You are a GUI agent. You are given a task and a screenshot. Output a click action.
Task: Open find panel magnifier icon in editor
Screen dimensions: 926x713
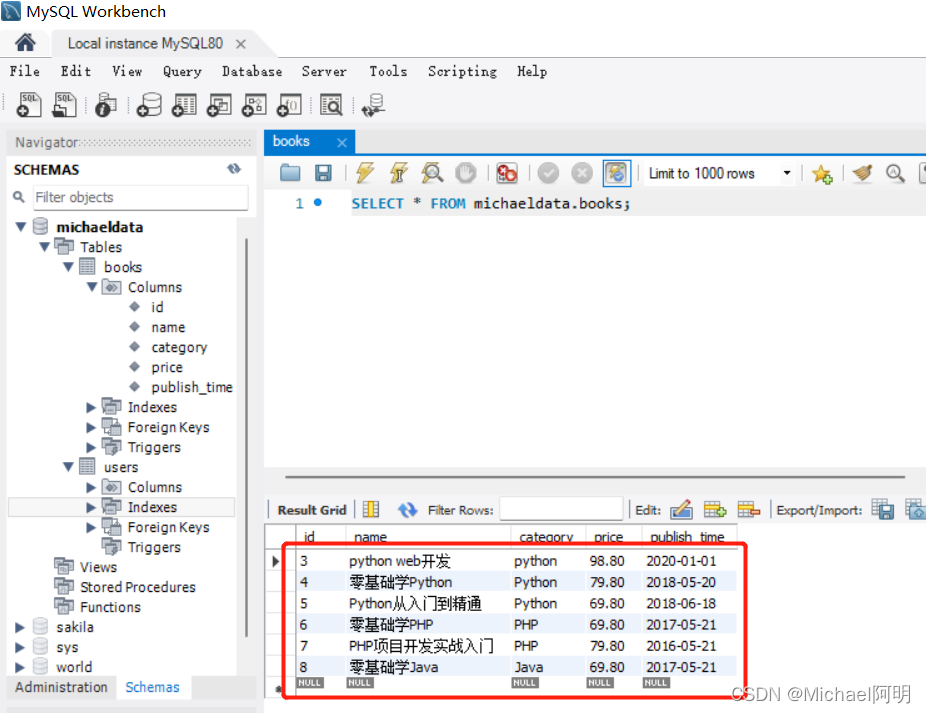coord(895,173)
